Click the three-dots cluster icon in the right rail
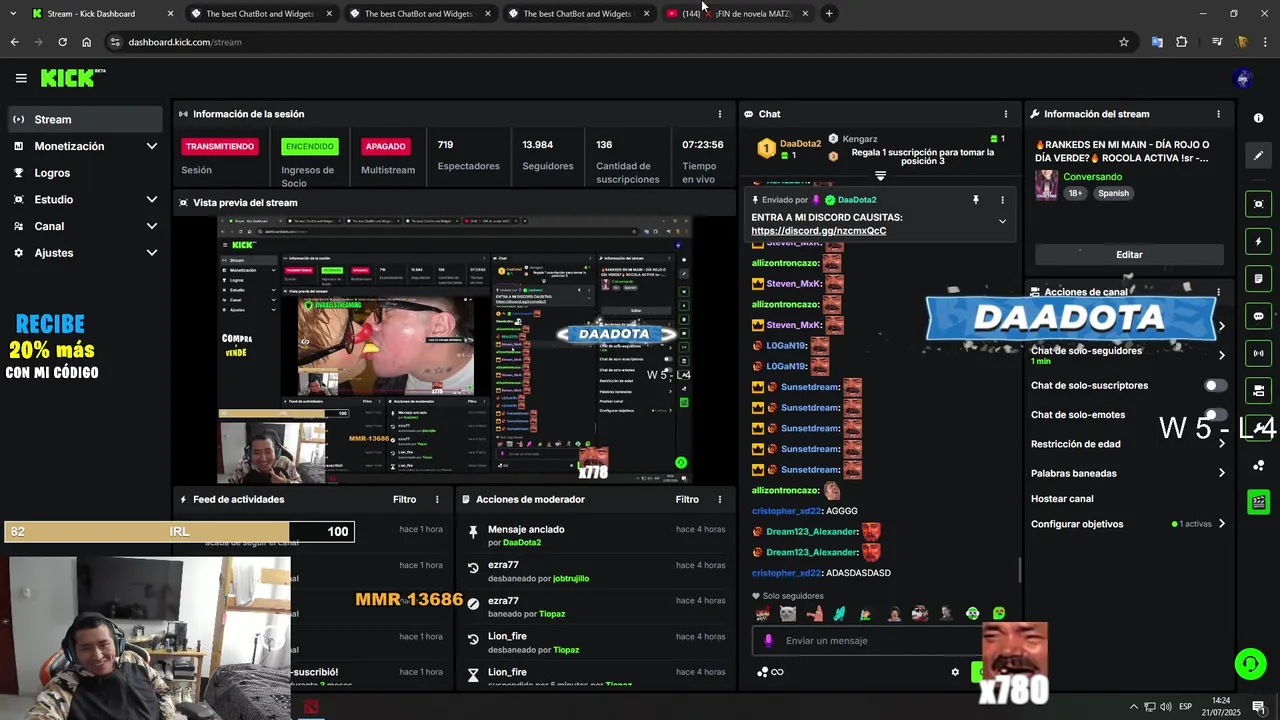The height and width of the screenshot is (720, 1280). [1258, 466]
